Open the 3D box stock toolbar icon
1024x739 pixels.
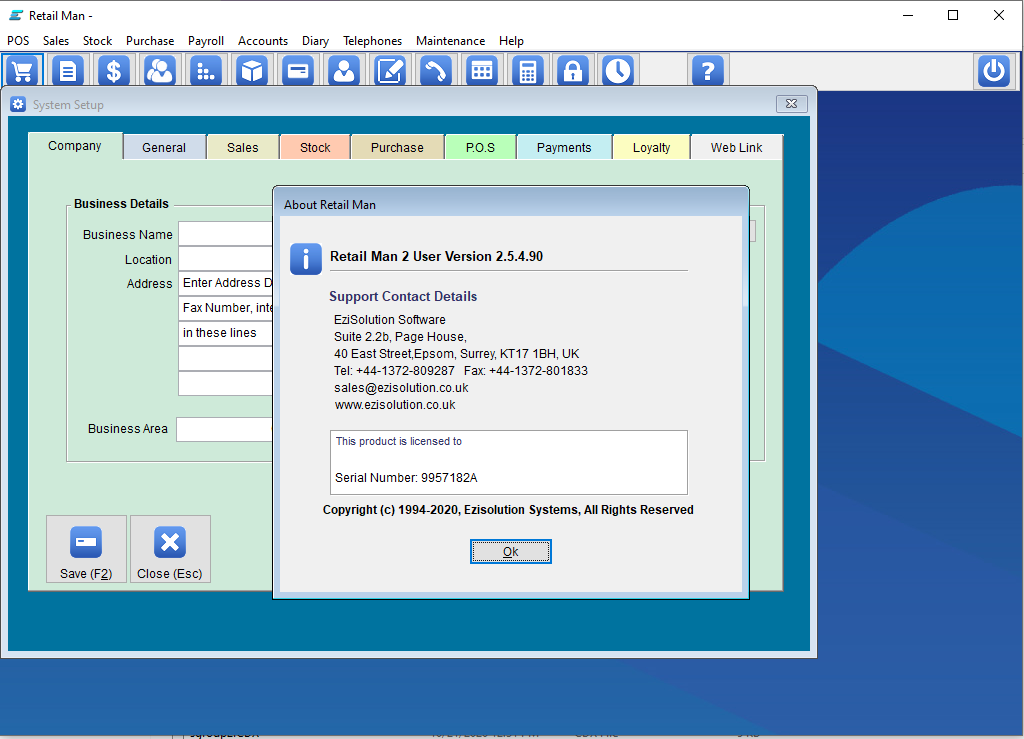(251, 71)
